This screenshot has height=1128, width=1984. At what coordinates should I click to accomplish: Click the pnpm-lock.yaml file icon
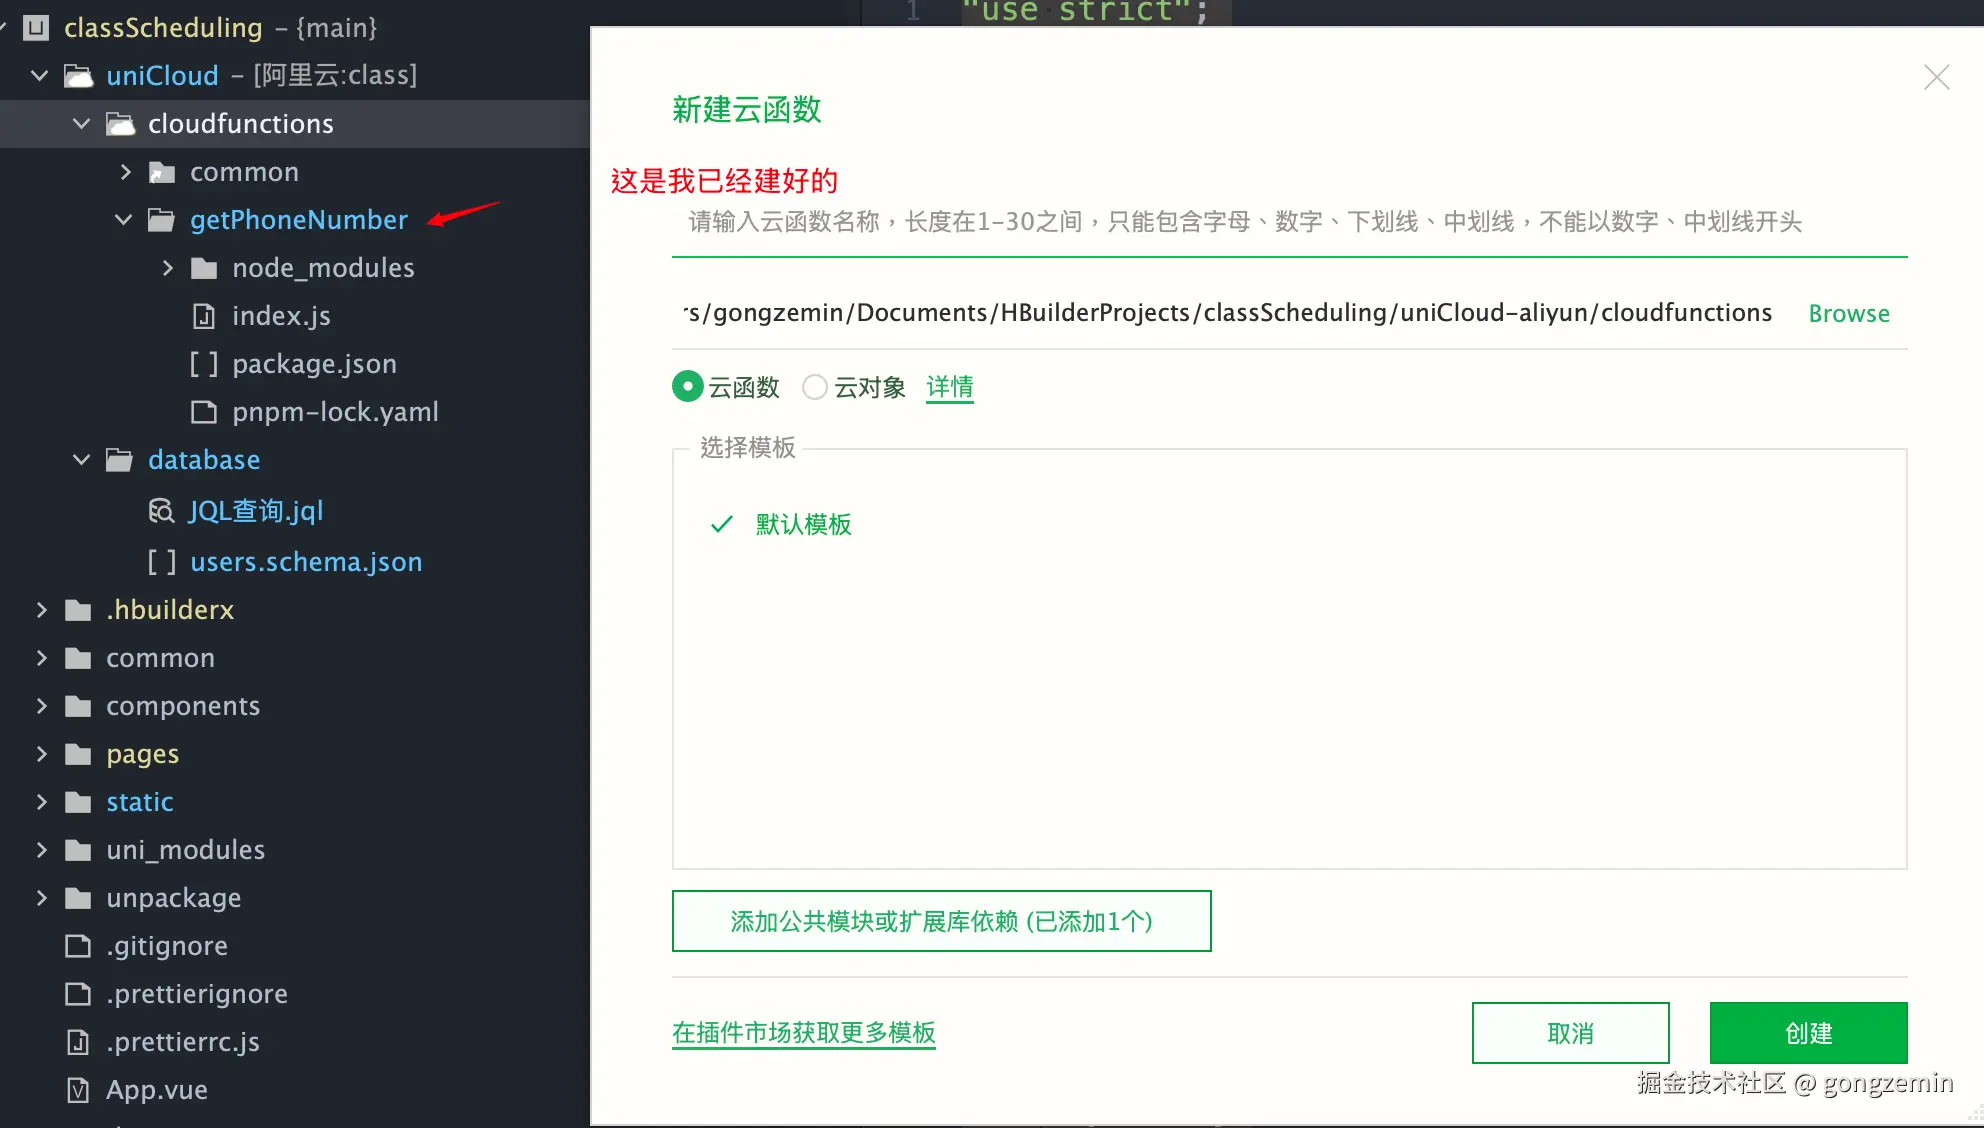(x=204, y=412)
